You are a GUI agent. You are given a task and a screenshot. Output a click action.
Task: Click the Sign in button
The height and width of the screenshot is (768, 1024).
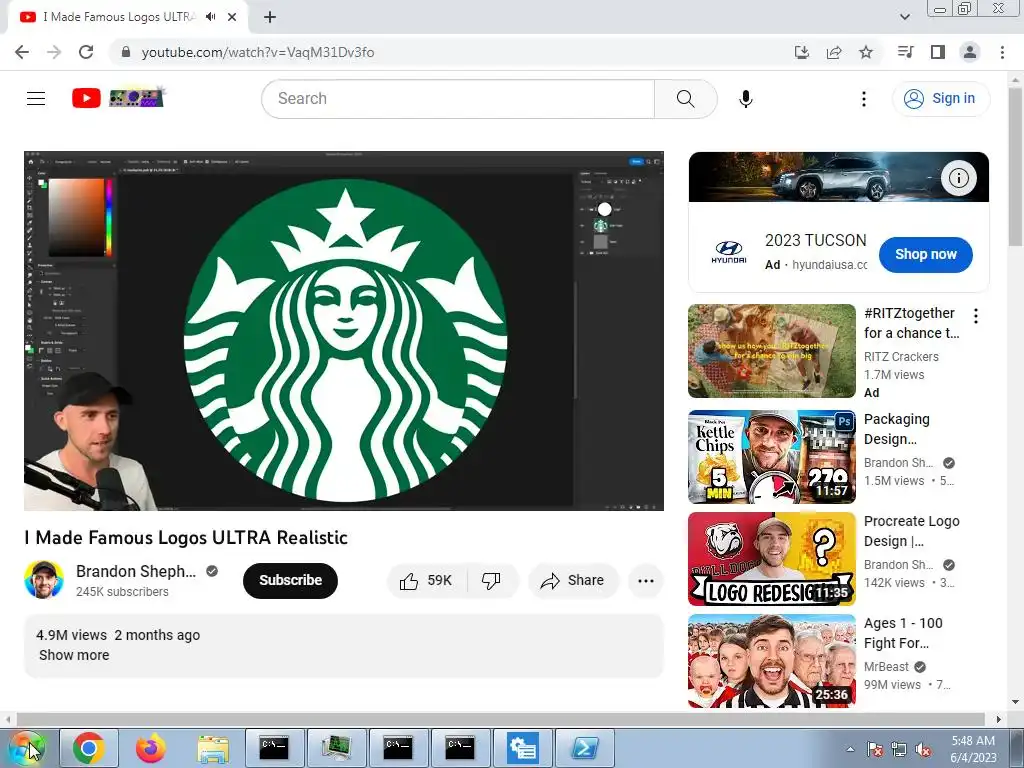click(x=940, y=99)
